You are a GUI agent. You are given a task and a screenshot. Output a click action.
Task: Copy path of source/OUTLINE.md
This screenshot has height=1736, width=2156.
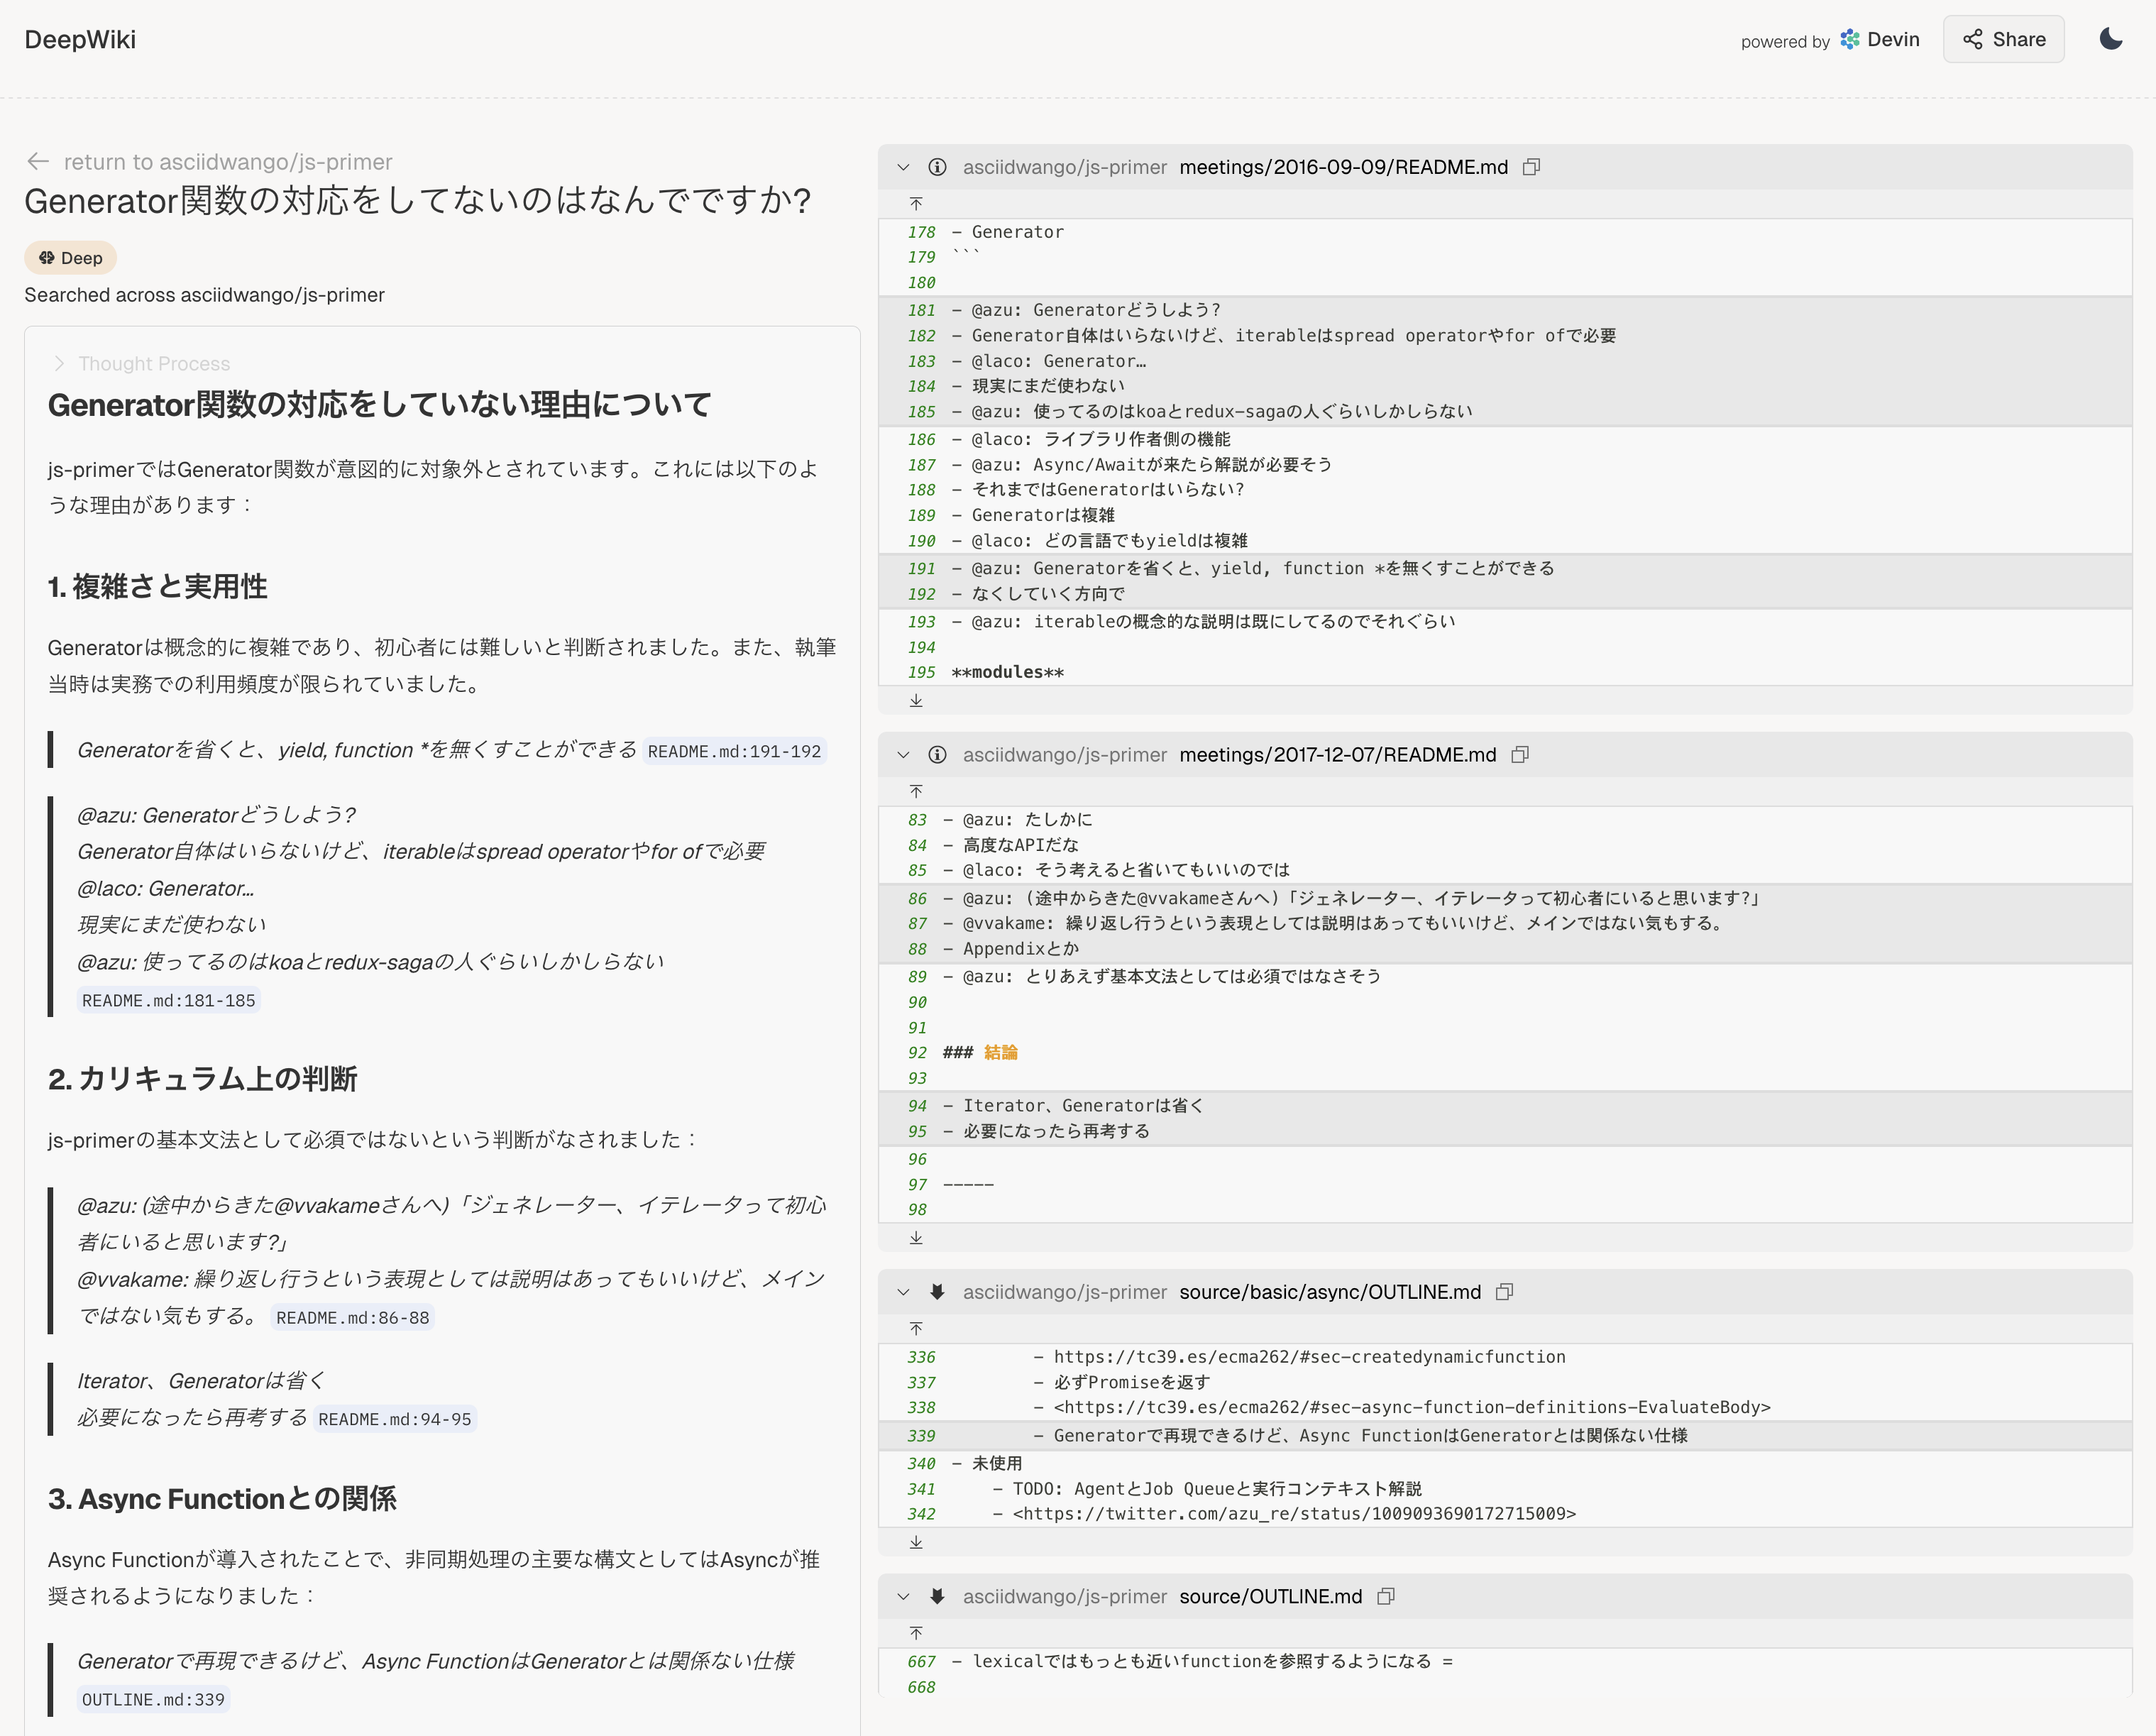(x=1385, y=1597)
